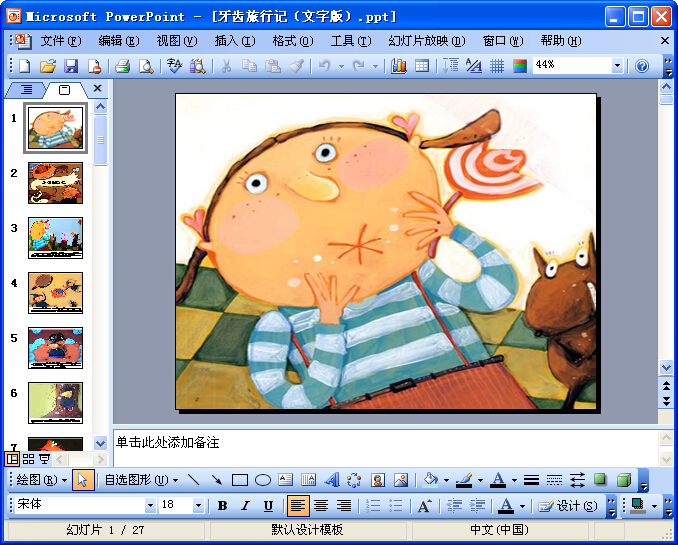Open 视图 menu
The image size is (678, 545).
click(x=176, y=41)
